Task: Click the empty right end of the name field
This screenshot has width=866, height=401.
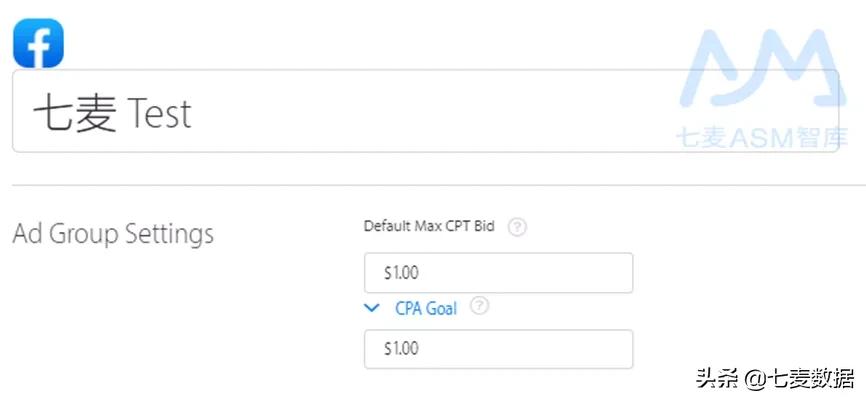Action: (600, 111)
